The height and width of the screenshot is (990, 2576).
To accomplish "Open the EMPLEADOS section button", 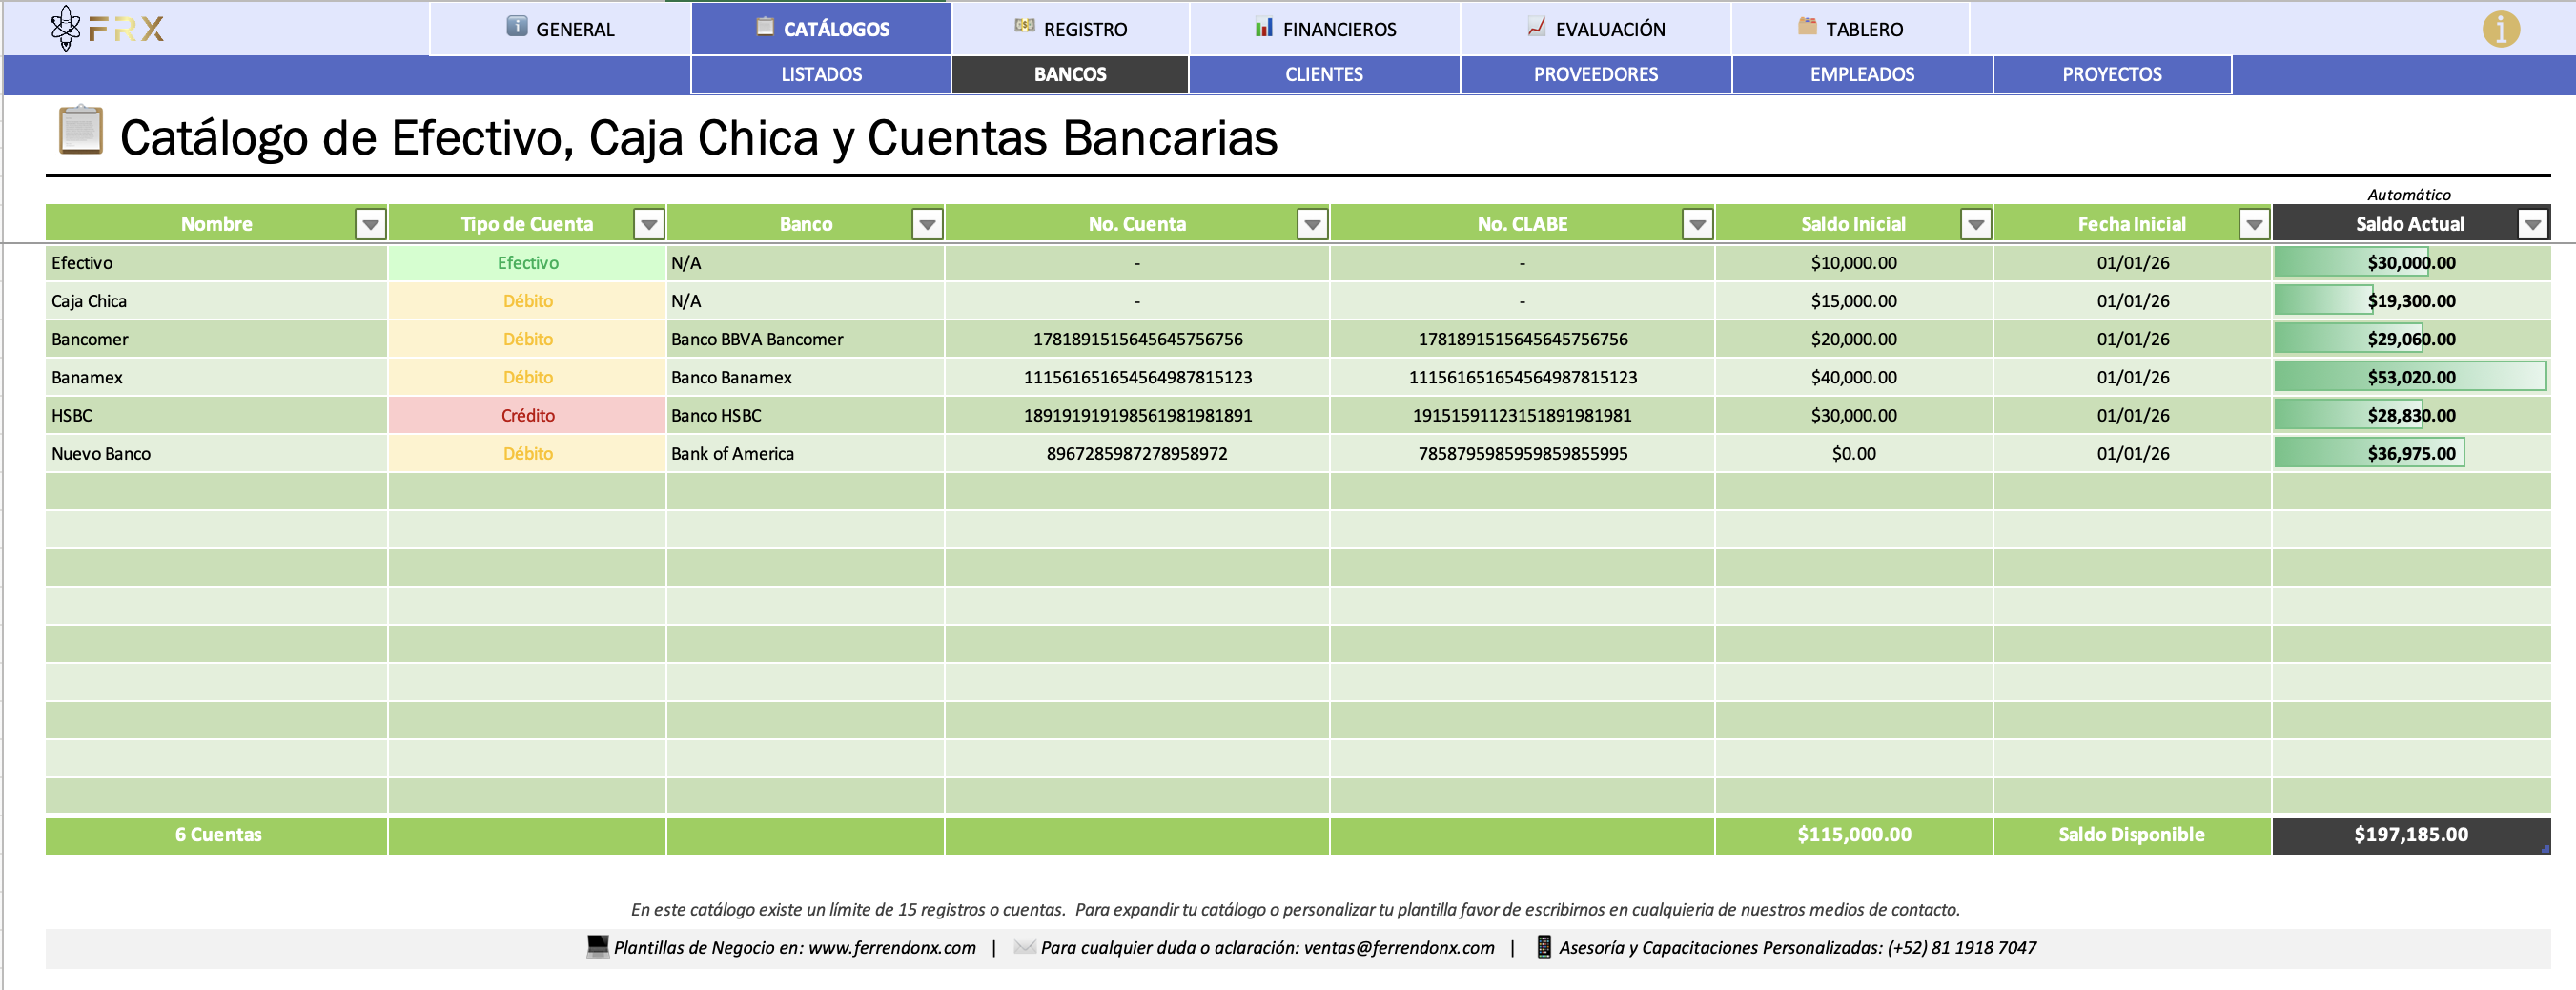I will tap(1861, 75).
